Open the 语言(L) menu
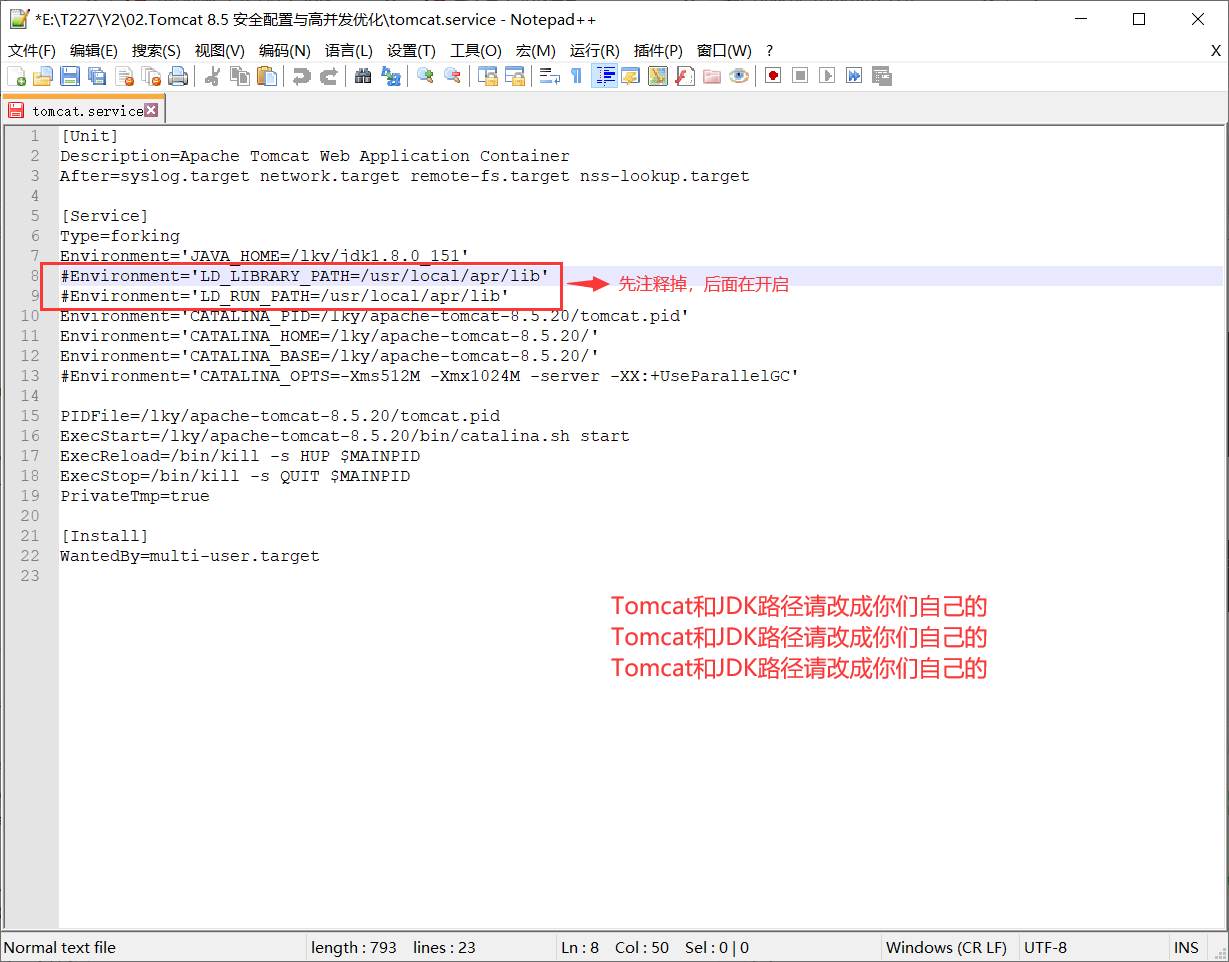This screenshot has height=962, width=1229. tap(349, 50)
